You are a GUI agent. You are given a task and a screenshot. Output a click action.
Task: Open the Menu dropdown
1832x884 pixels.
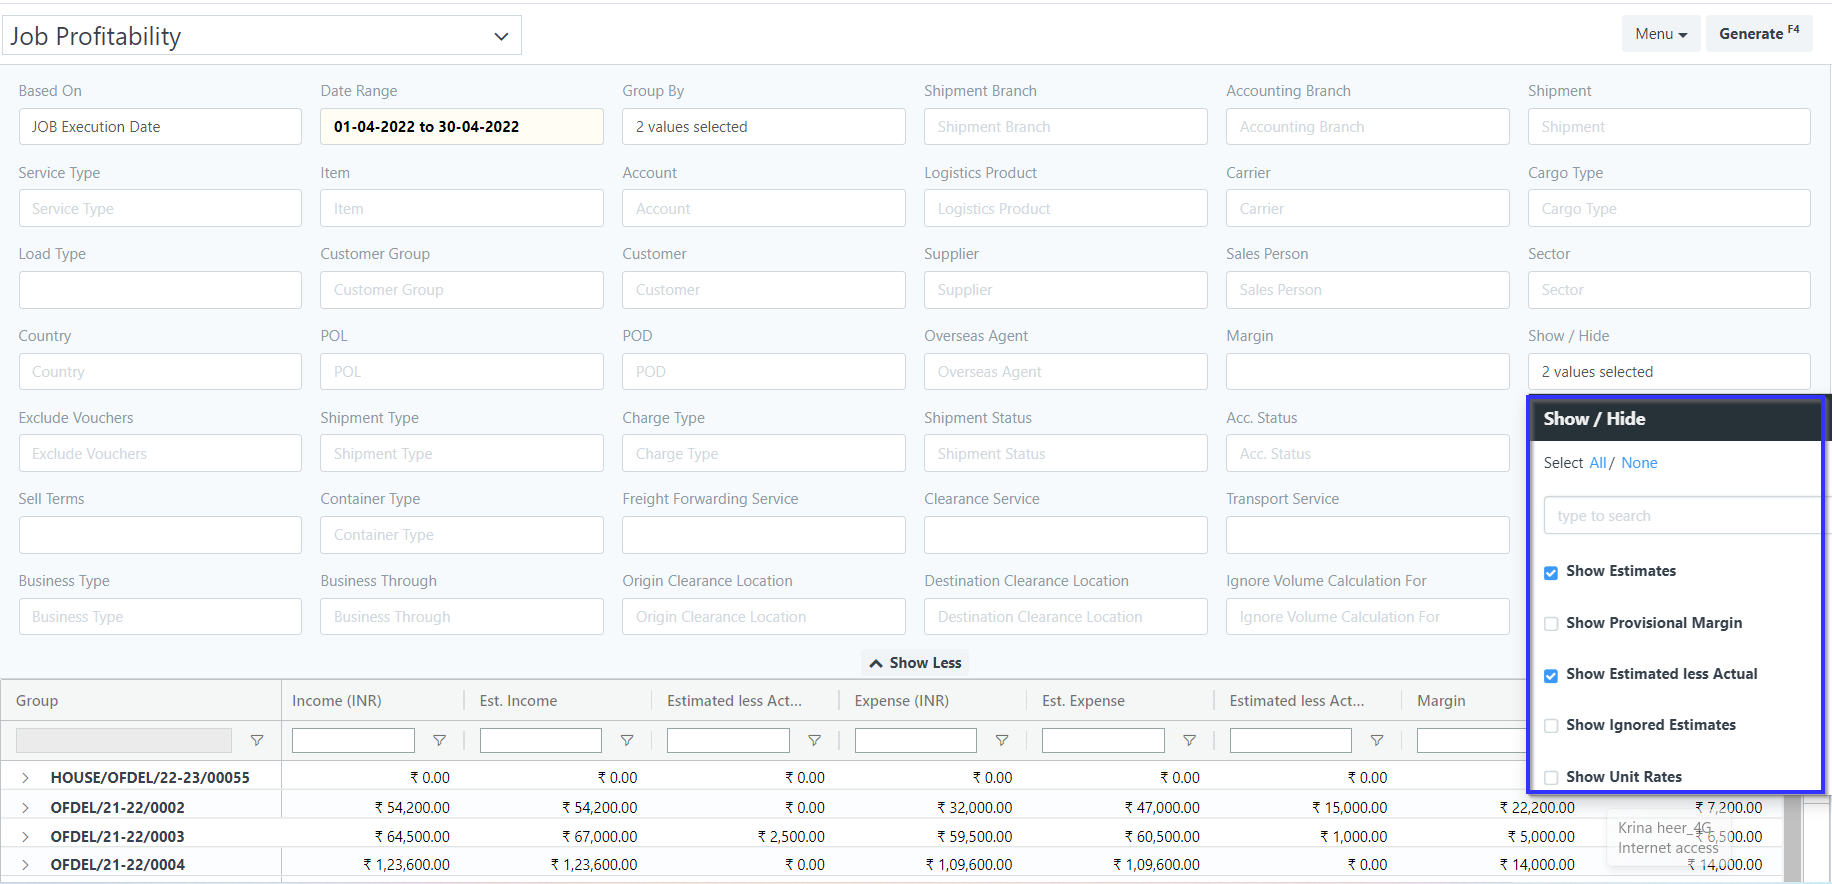point(1661,34)
